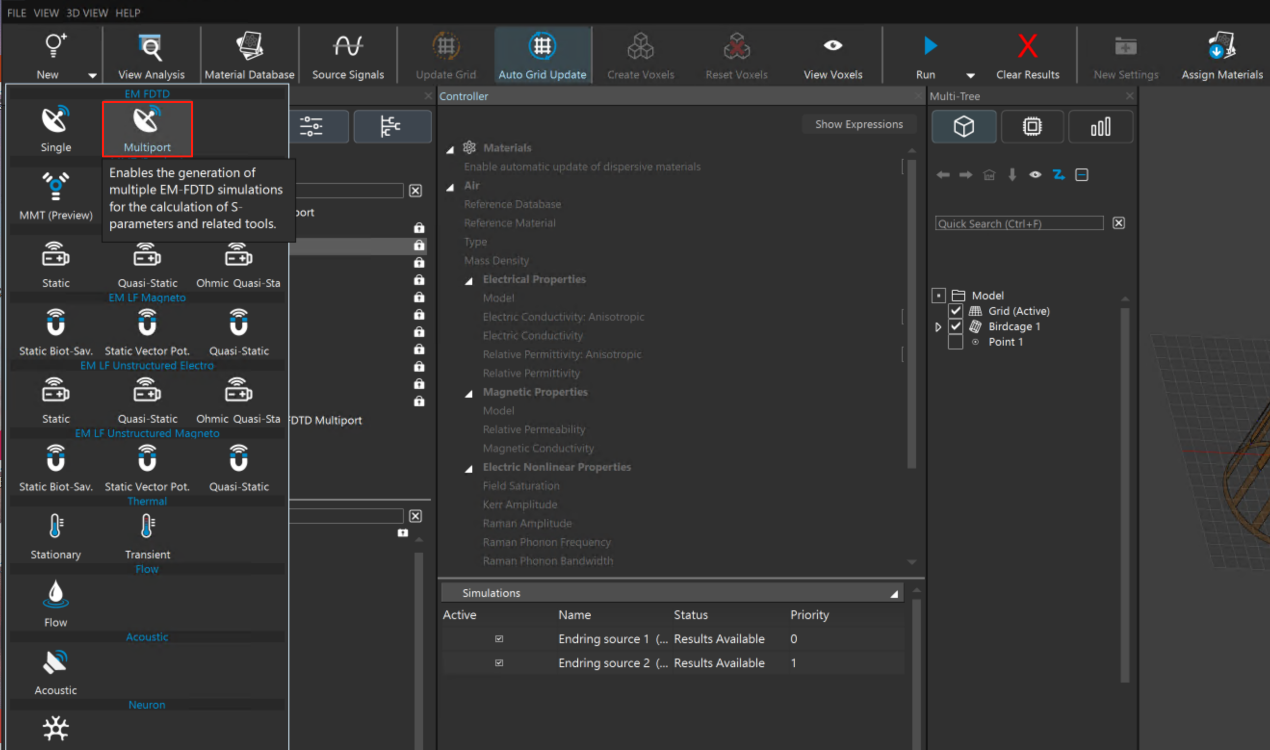Click the Clear Results red X

[x=1028, y=47]
